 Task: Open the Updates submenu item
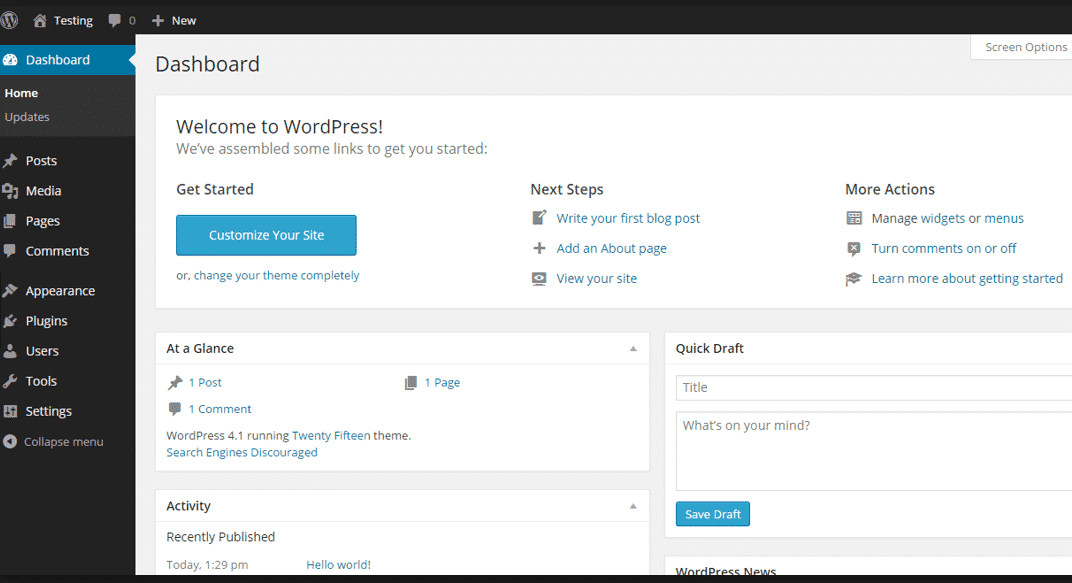pyautogui.click(x=27, y=117)
